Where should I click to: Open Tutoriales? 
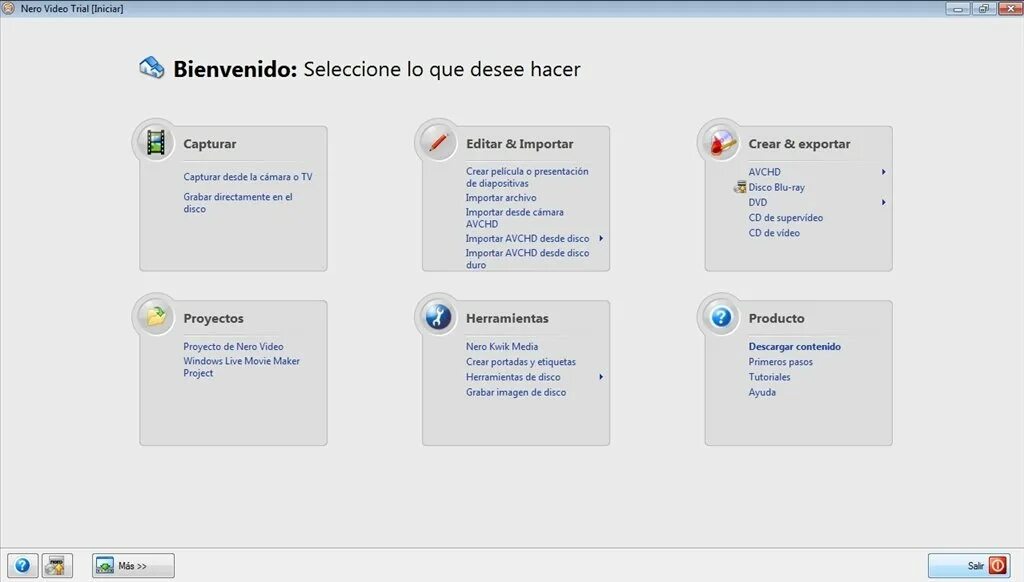point(769,377)
